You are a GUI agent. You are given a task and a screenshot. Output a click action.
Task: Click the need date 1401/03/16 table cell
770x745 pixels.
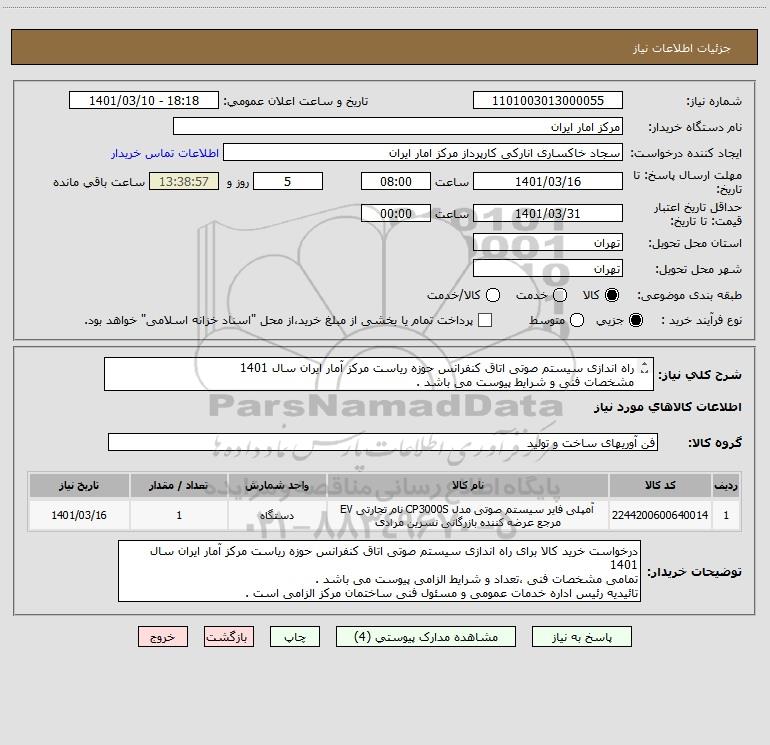[79, 515]
